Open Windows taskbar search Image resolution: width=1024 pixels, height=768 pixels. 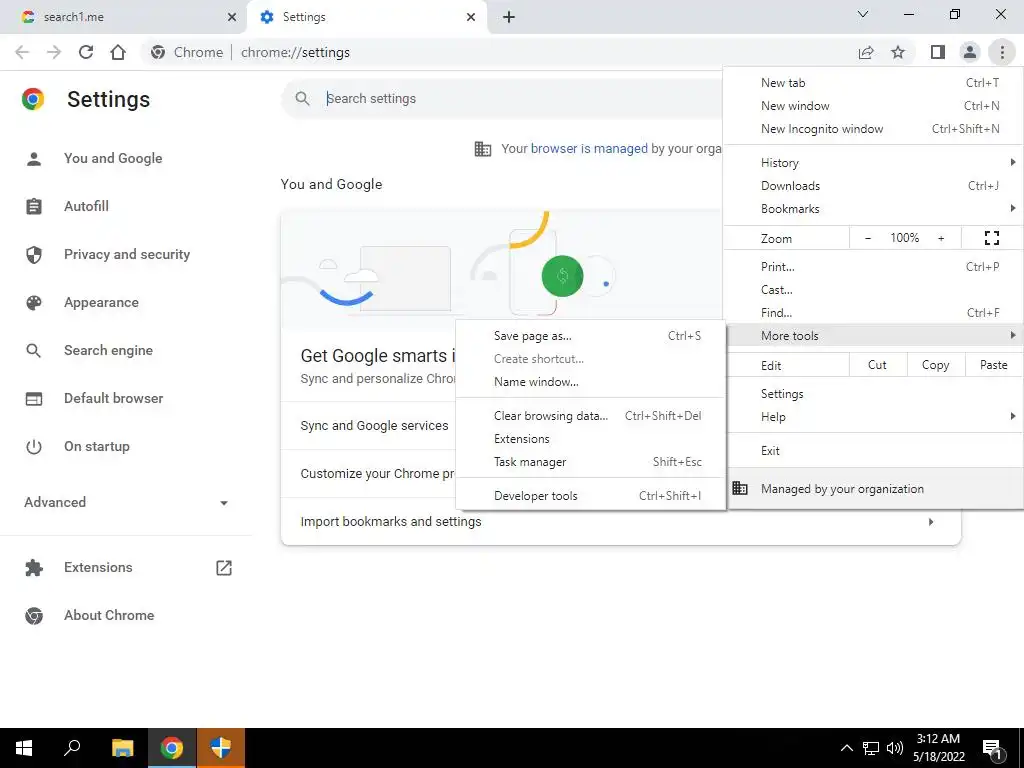[72, 748]
